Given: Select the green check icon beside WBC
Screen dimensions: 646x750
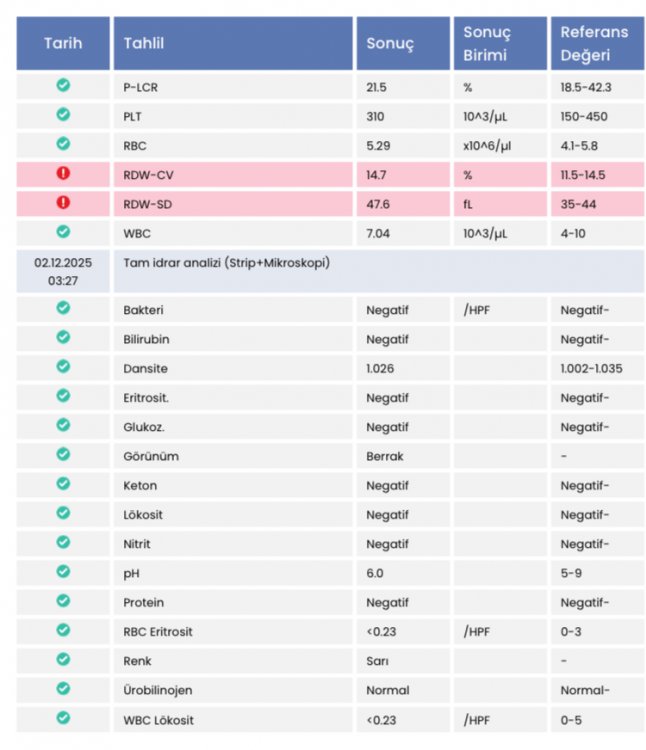Looking at the screenshot, I should (63, 232).
